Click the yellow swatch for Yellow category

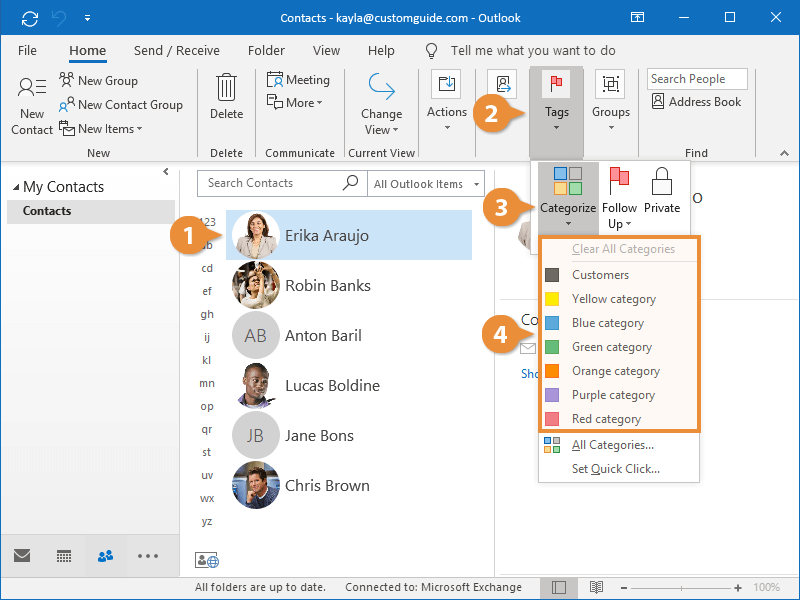tap(552, 299)
